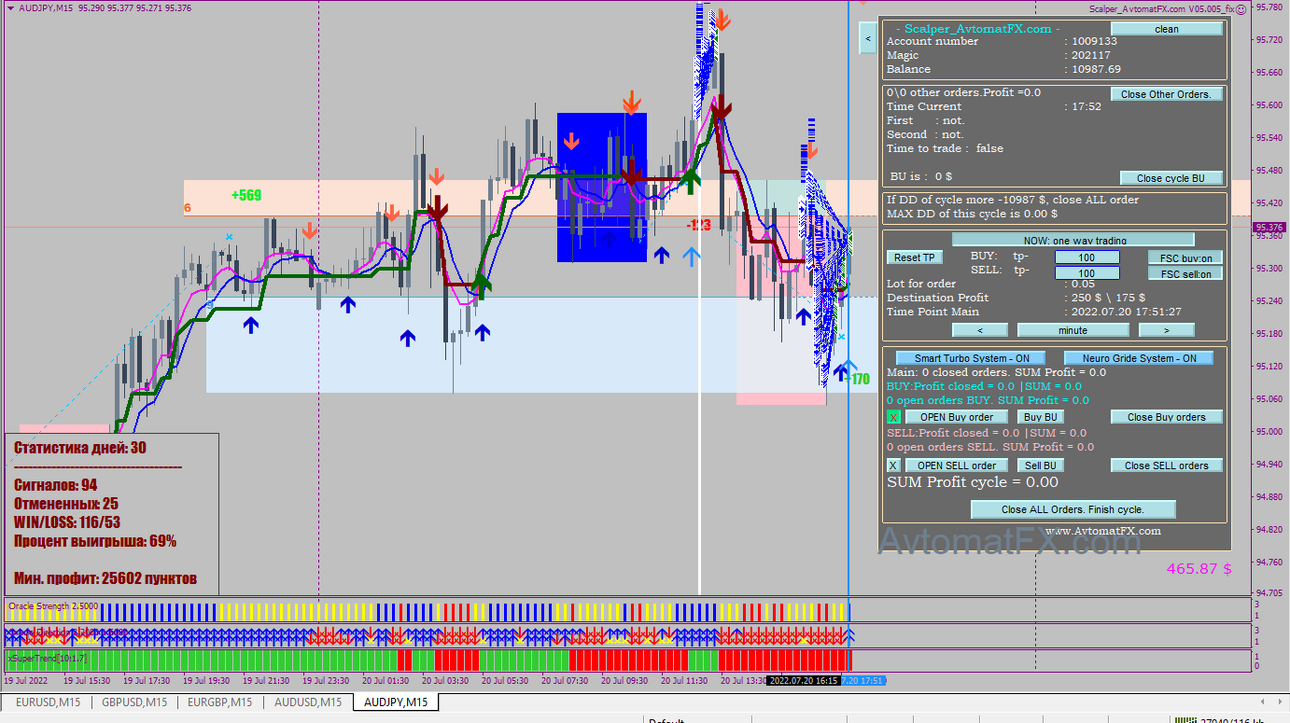Collapse the Scalper panel with side arrow
Image resolution: width=1290 pixels, height=723 pixels.
coord(868,39)
